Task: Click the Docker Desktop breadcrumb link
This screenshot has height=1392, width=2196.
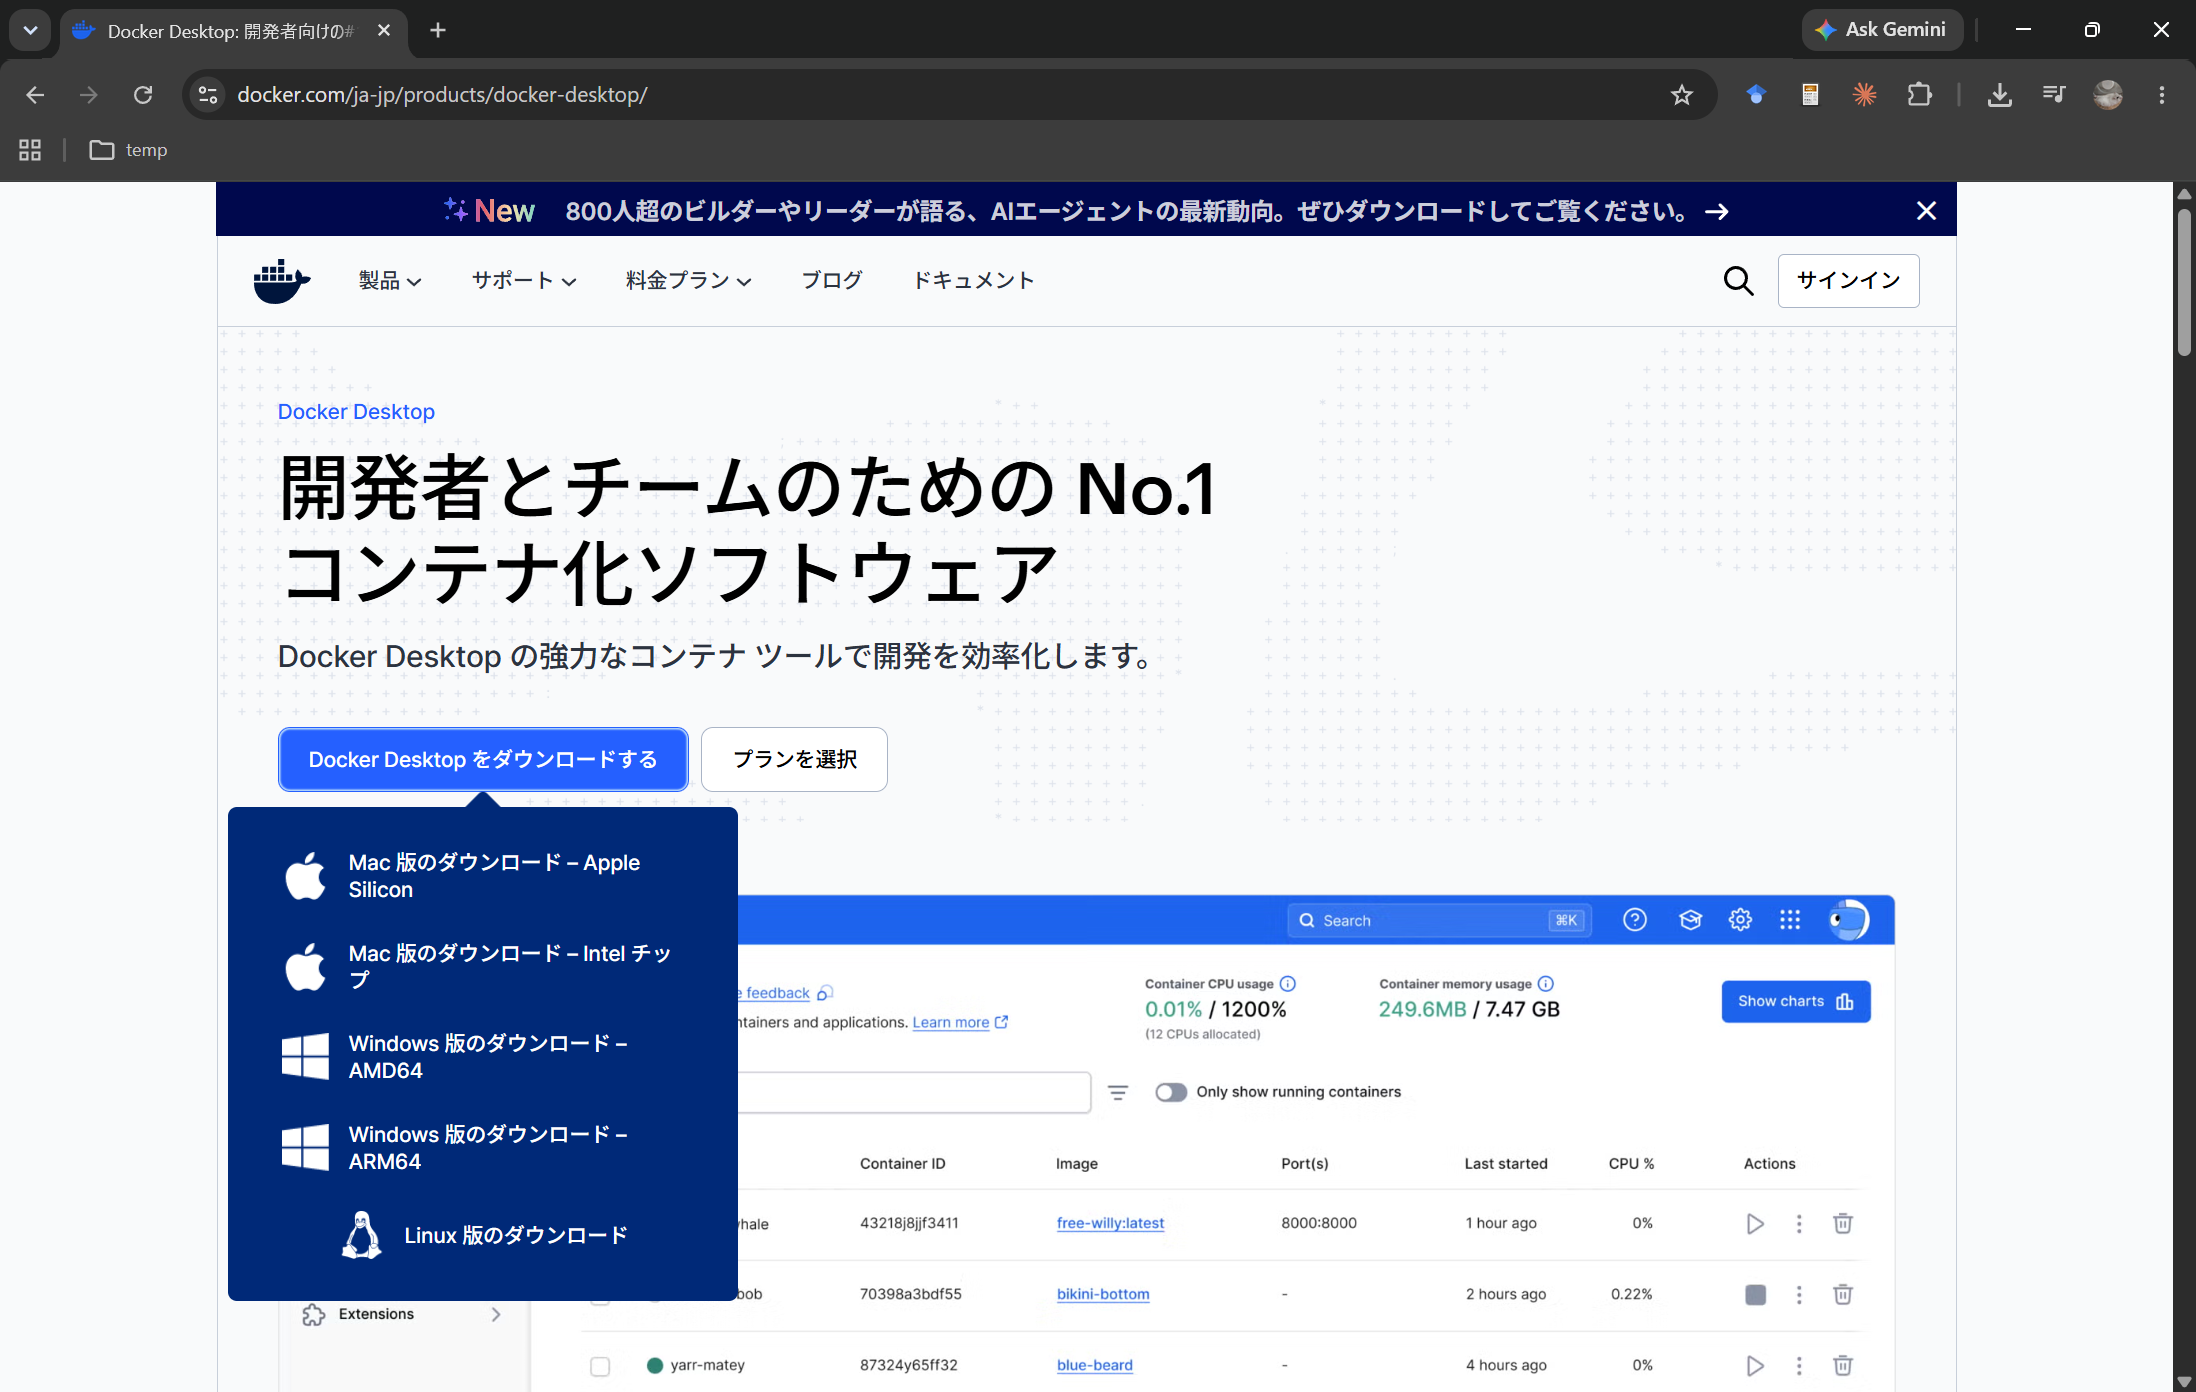Action: (356, 412)
